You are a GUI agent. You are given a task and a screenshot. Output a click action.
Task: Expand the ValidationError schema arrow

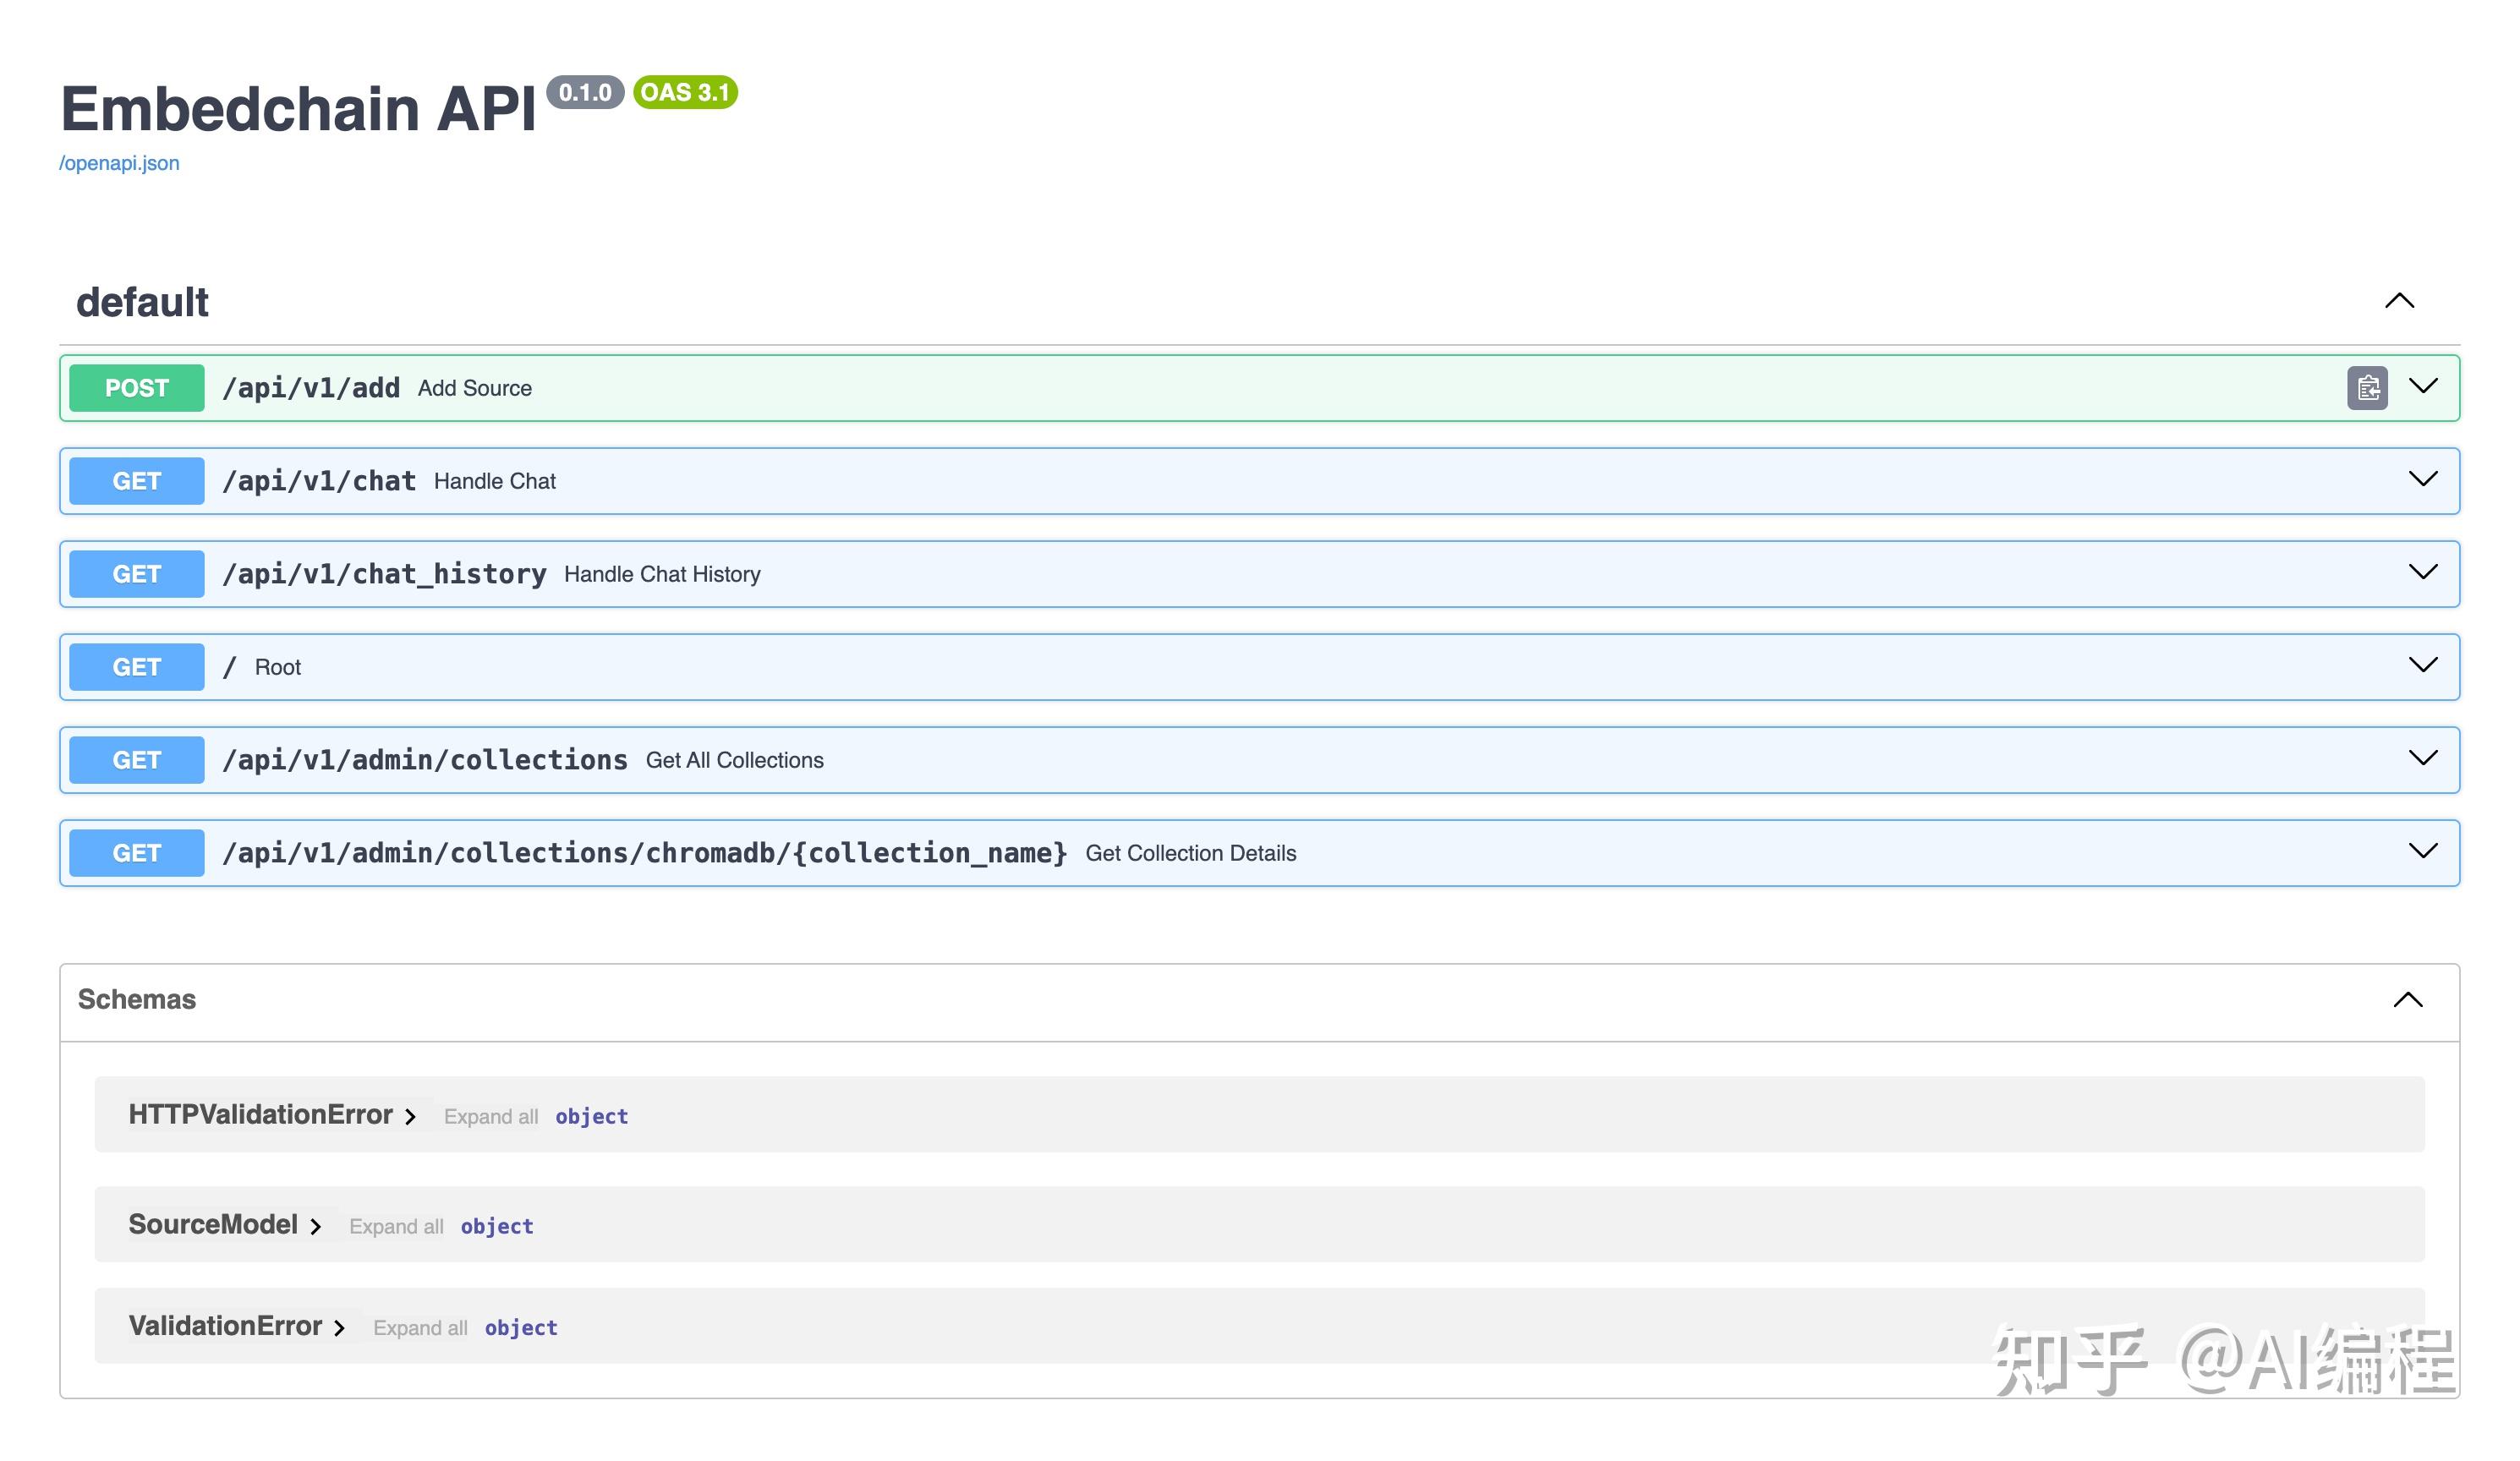tap(339, 1328)
